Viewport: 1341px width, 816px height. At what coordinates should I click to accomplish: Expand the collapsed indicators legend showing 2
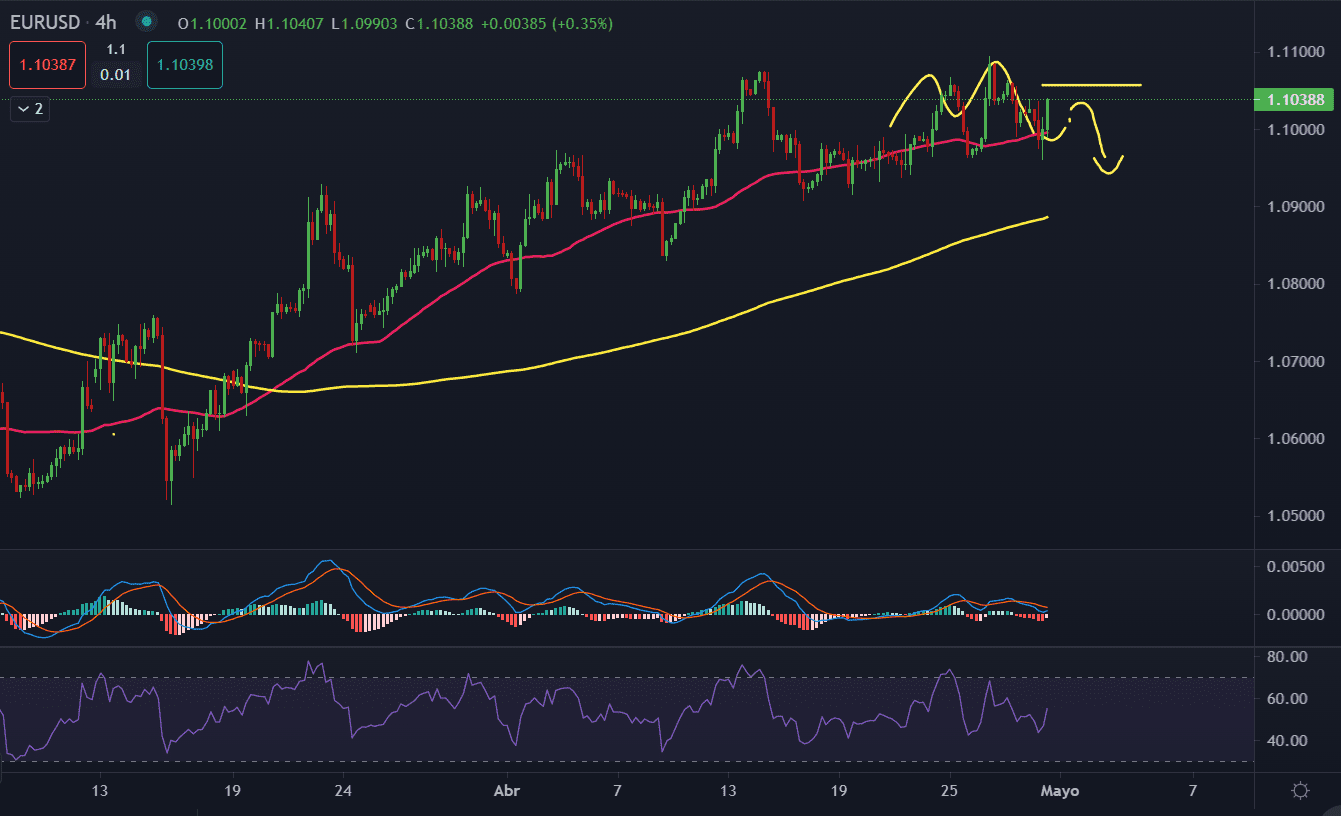tap(30, 109)
